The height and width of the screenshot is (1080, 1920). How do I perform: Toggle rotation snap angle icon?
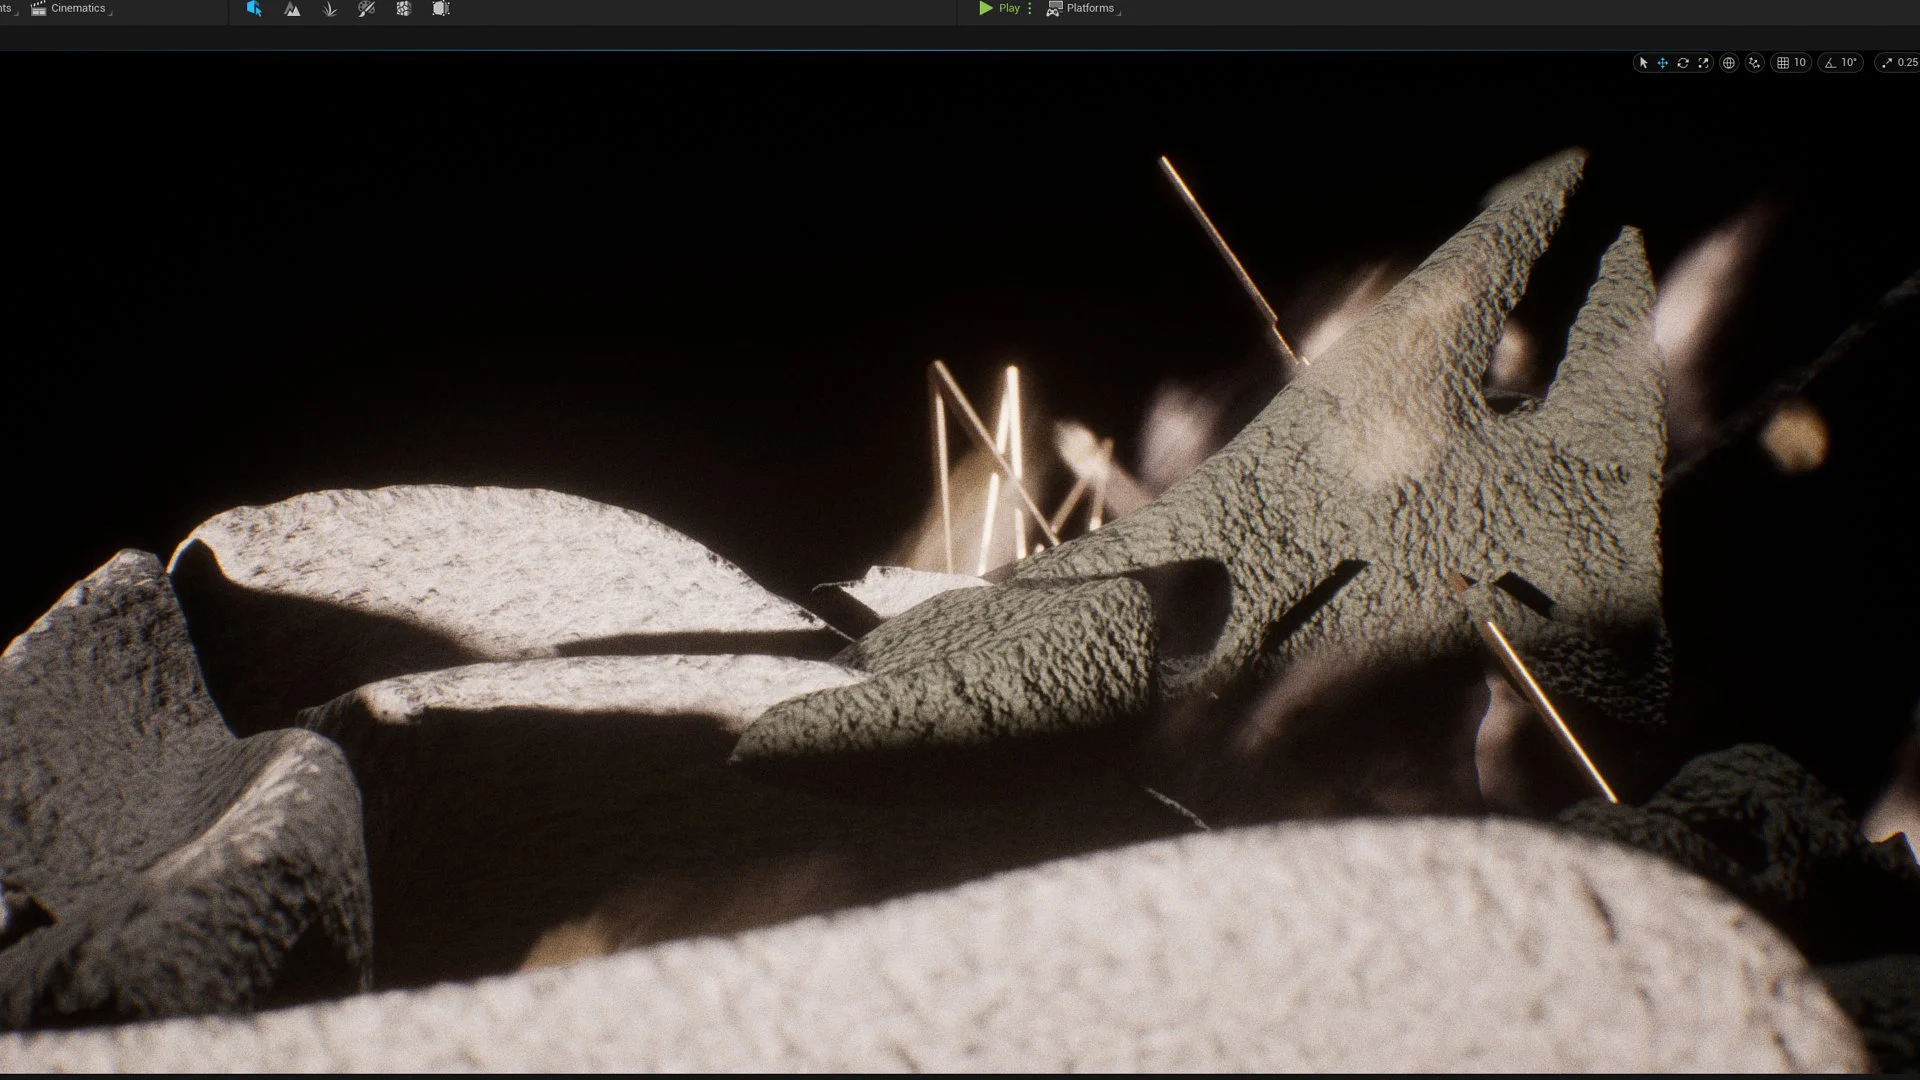1830,63
